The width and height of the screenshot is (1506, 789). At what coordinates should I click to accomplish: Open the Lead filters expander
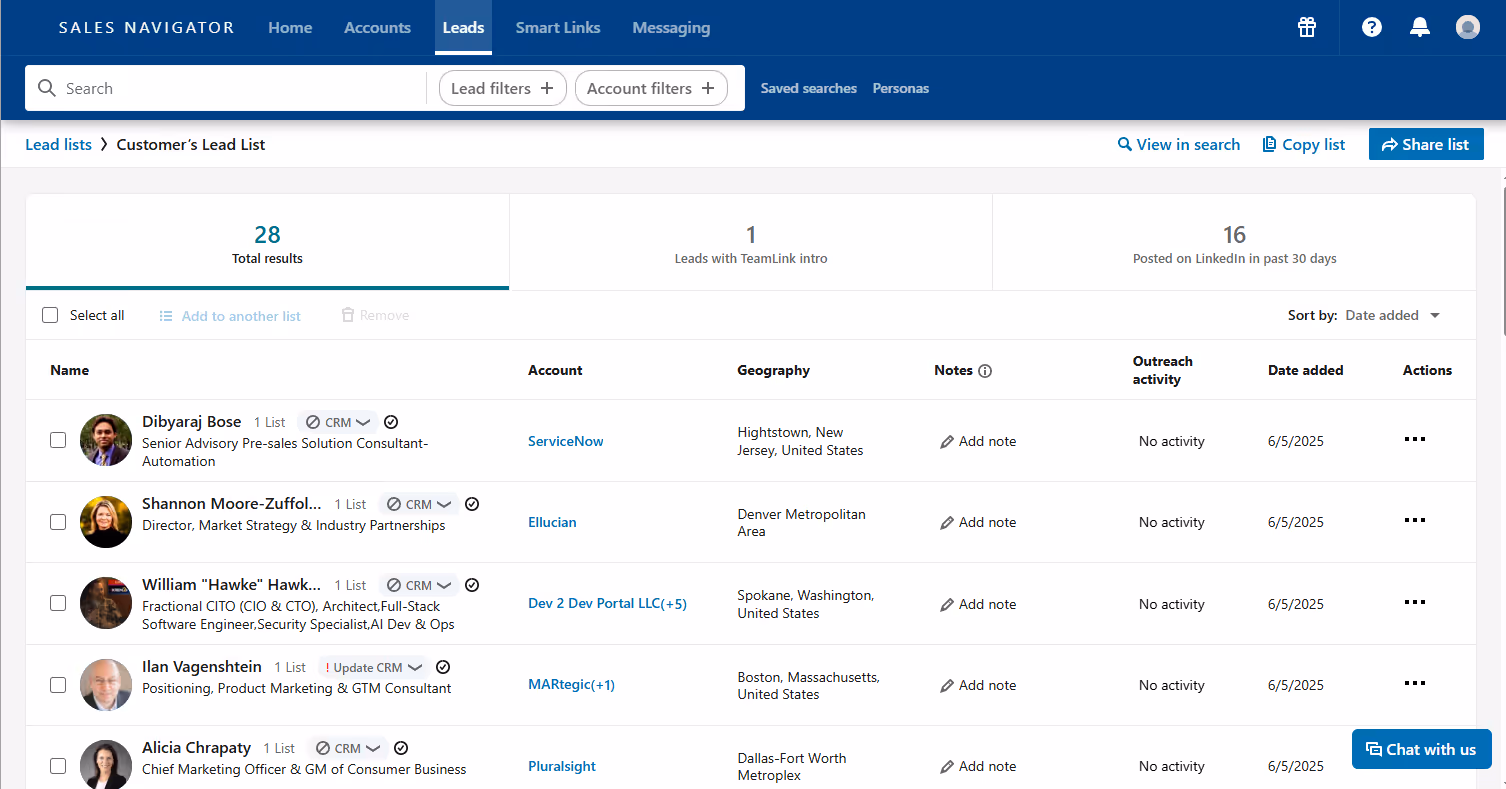coord(502,88)
